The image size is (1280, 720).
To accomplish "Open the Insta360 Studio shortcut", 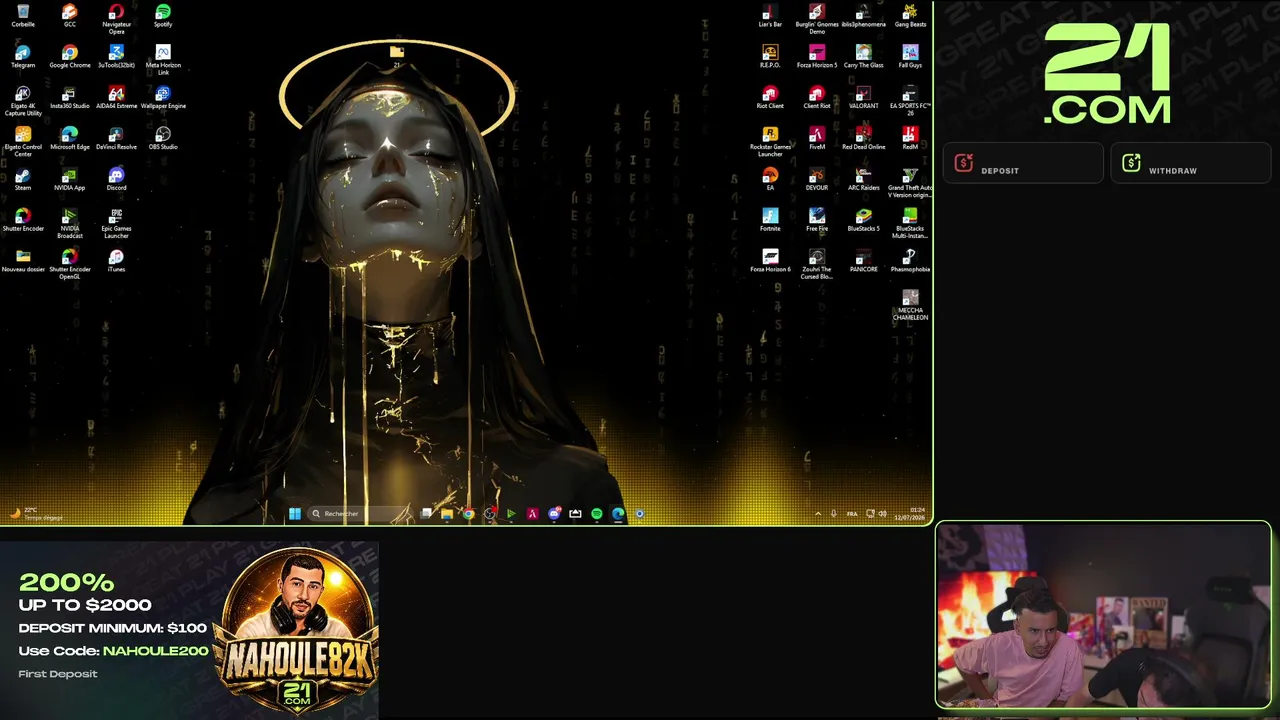I will [70, 98].
